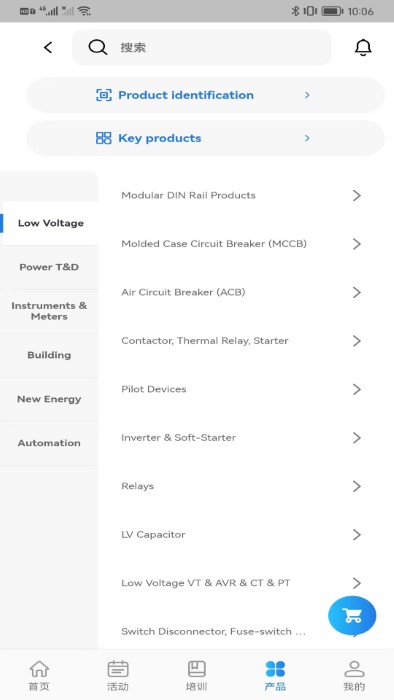Select the Automation sidebar category

pyautogui.click(x=49, y=443)
